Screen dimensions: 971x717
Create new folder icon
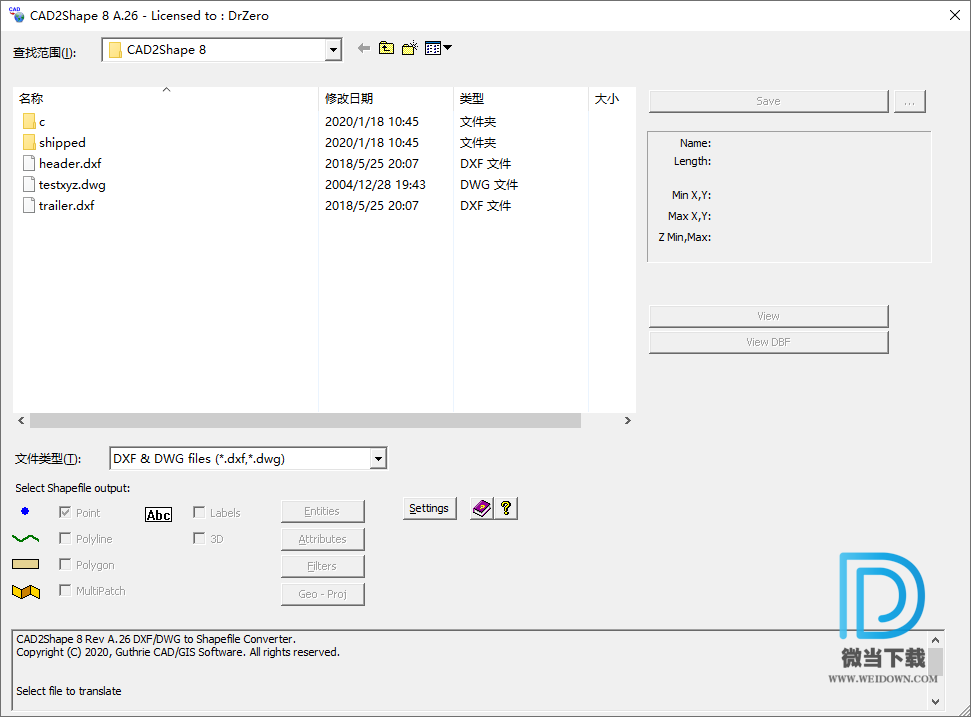click(409, 48)
